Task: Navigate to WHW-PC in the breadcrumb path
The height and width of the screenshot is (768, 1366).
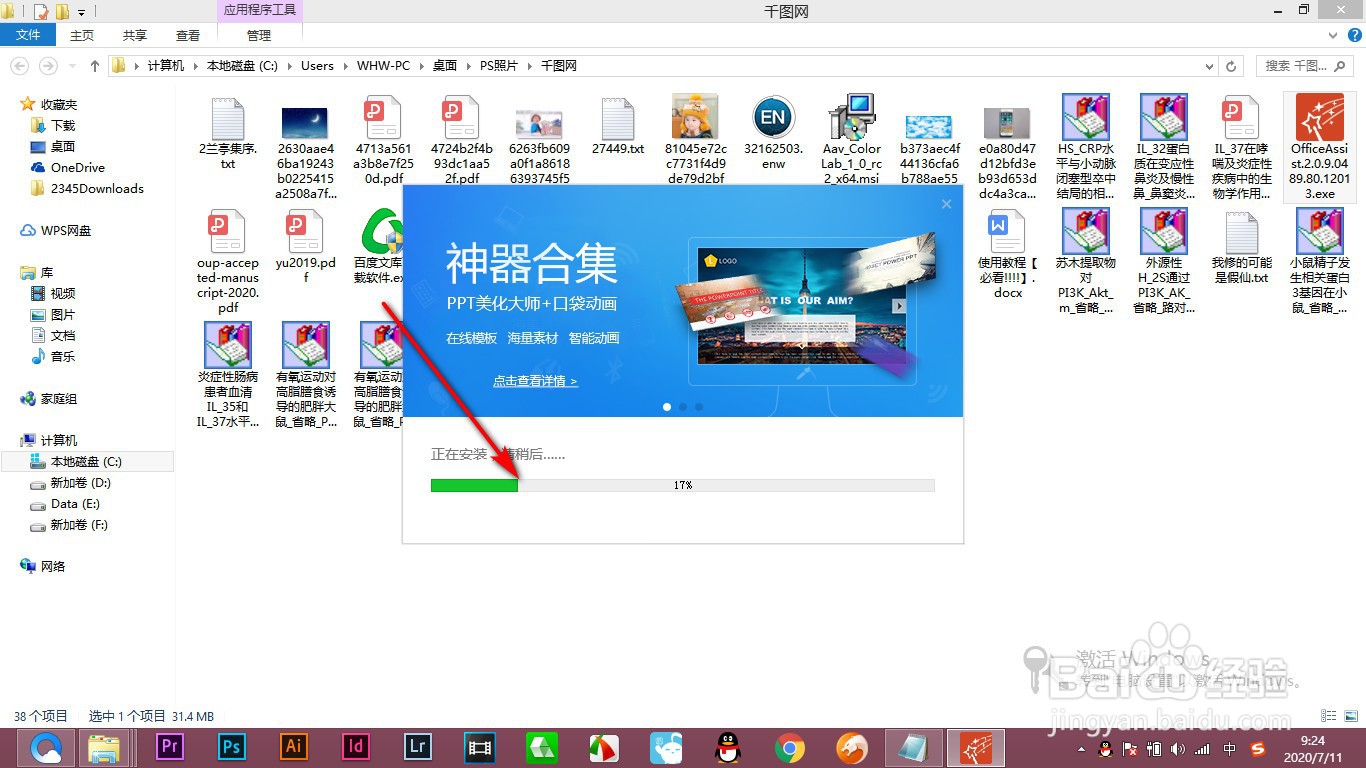Action: 383,66
